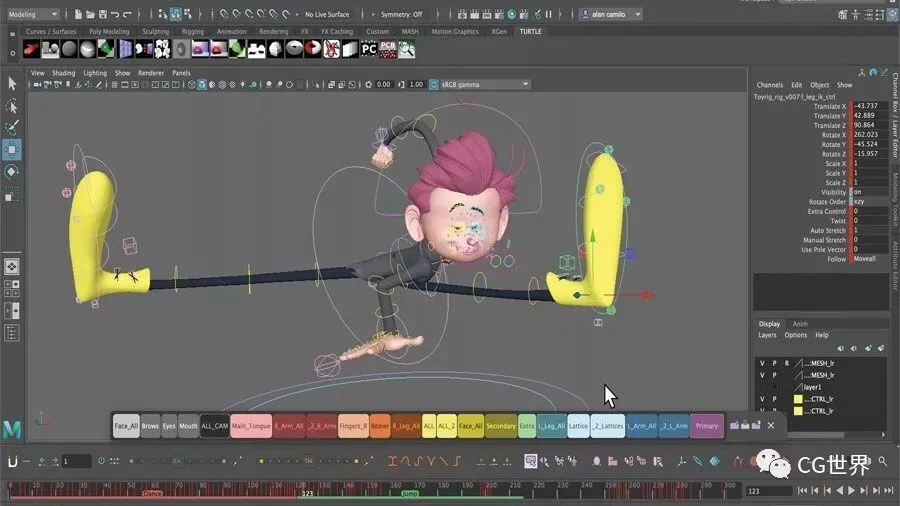Toggle the highlighted selection mode icon
Image resolution: width=900 pixels, height=506 pixels.
pos(175,14)
